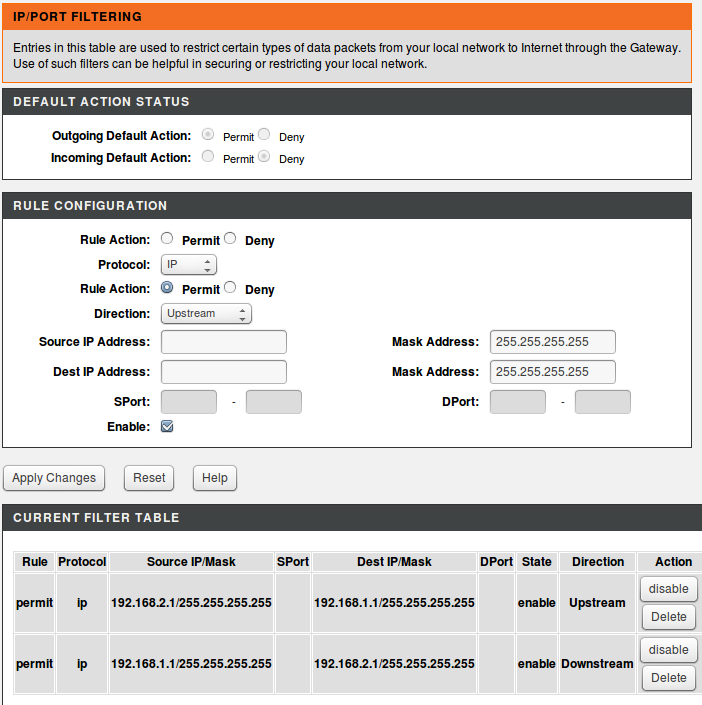Click the CURRENT FILTER TABLE heading
The width and height of the screenshot is (702, 705).
click(96, 518)
